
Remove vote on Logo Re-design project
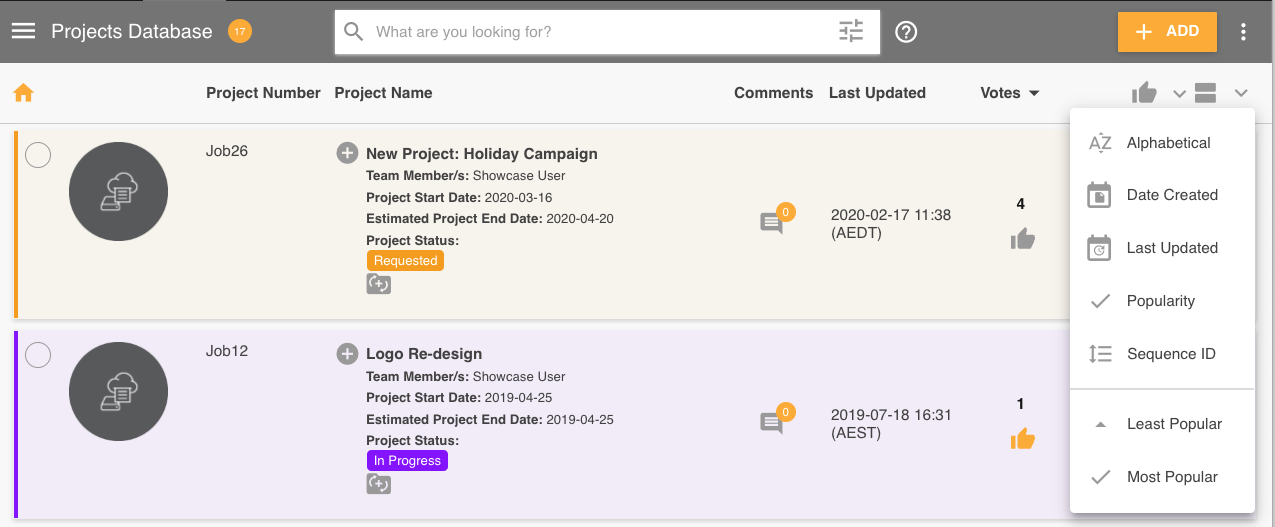click(1022, 439)
